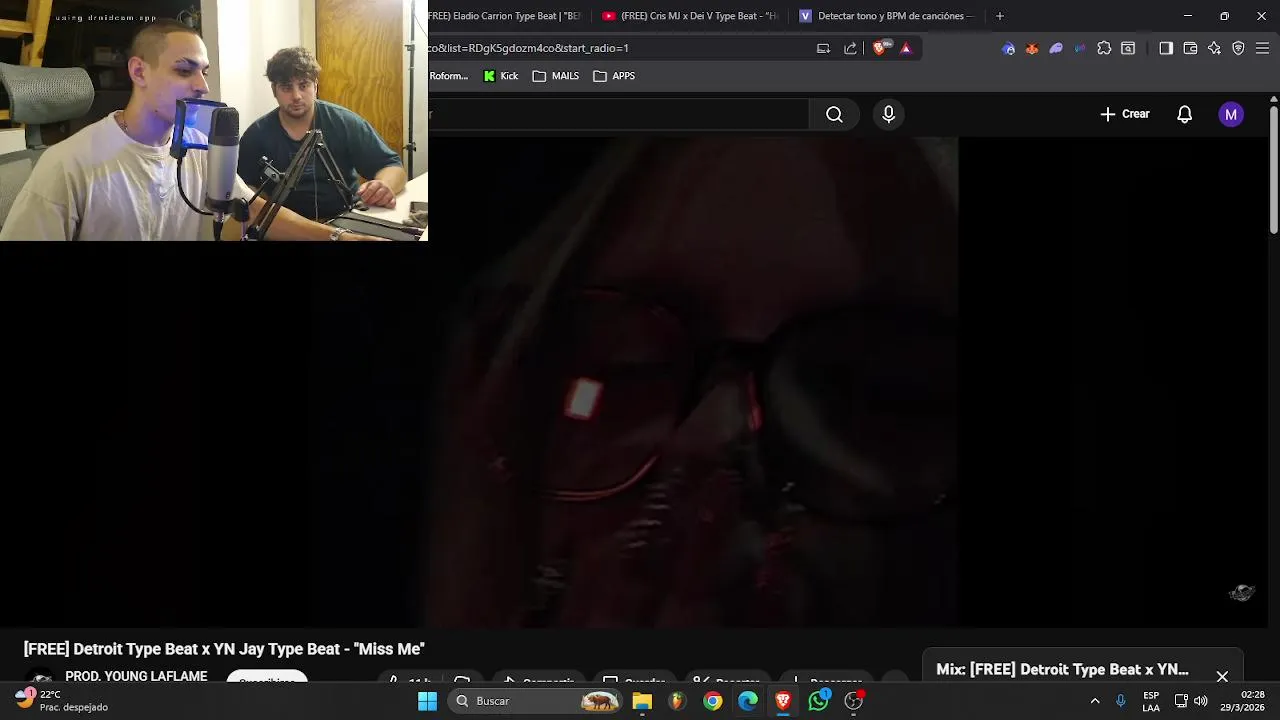Open PROD. YOUNG LAFLAME channel link
1280x720 pixels.
[136, 676]
